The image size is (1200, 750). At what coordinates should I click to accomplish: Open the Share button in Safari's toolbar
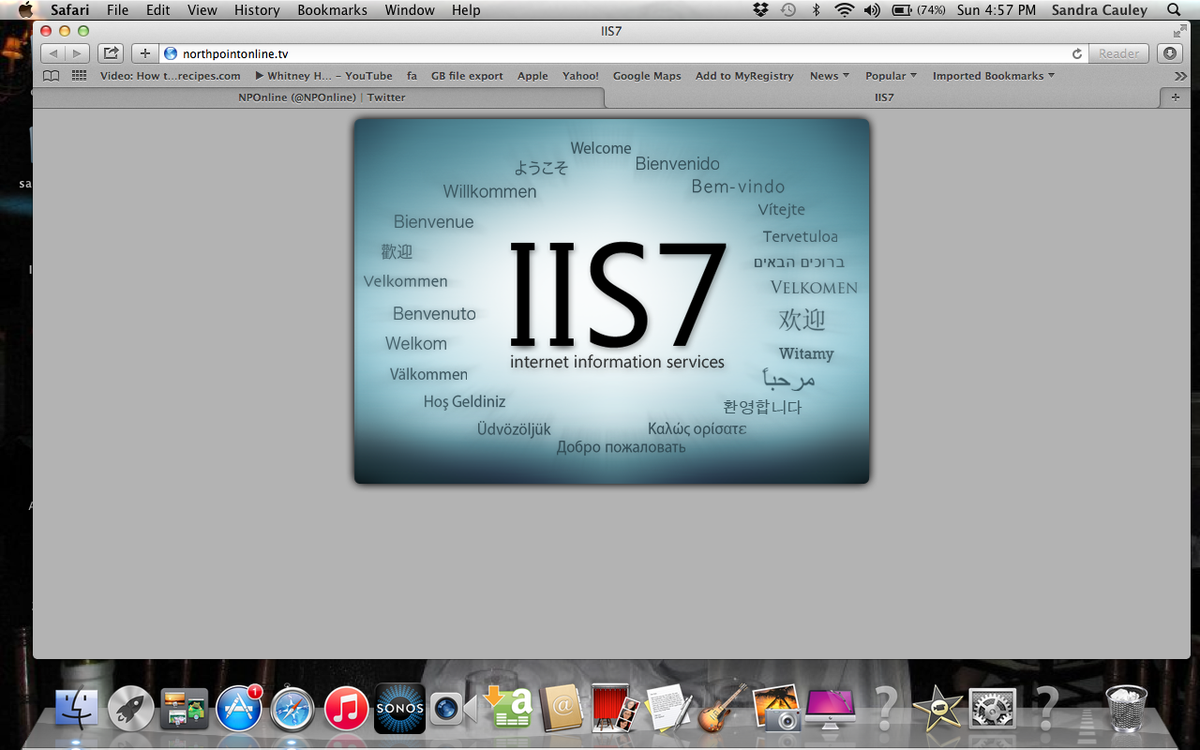[110, 53]
